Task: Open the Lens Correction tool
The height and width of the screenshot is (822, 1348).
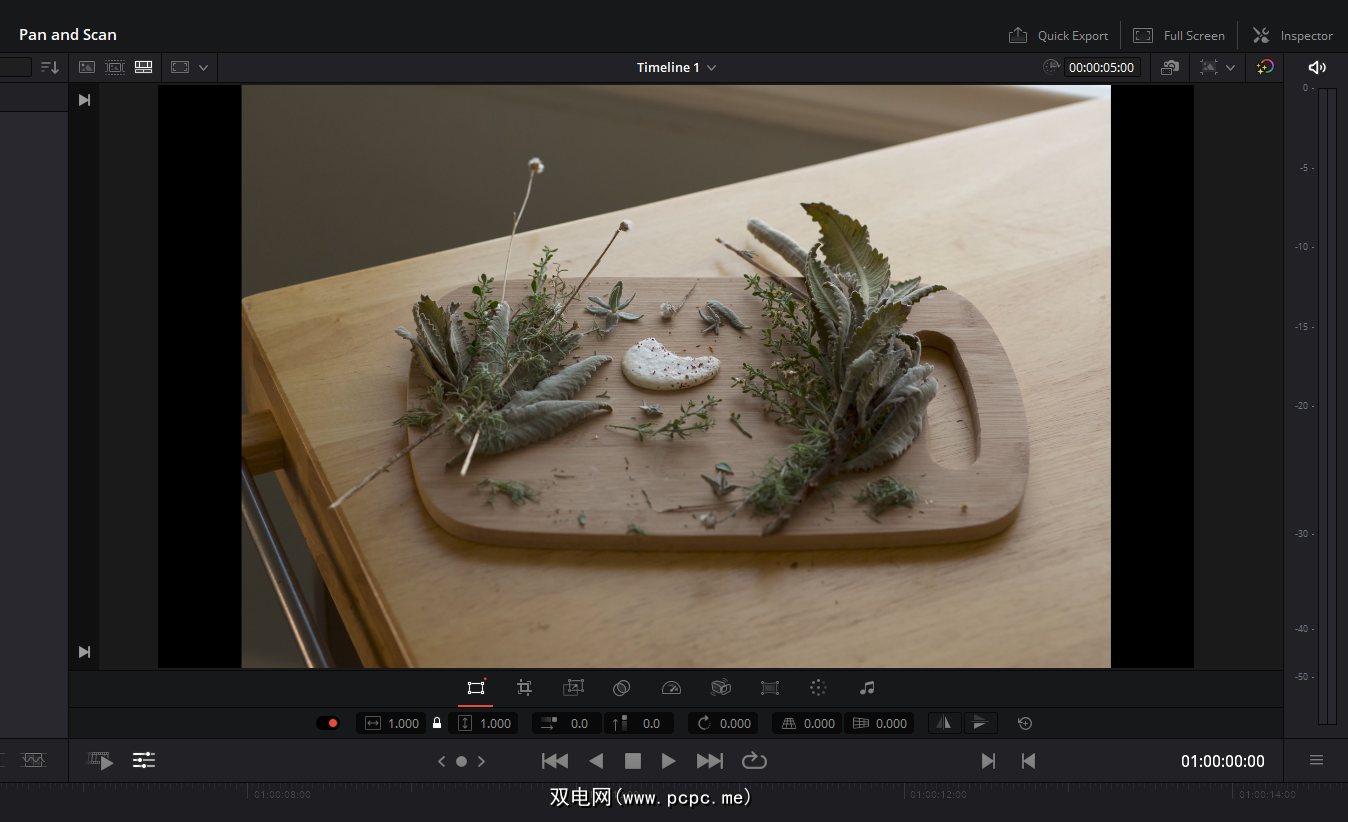Action: pyautogui.click(x=769, y=688)
